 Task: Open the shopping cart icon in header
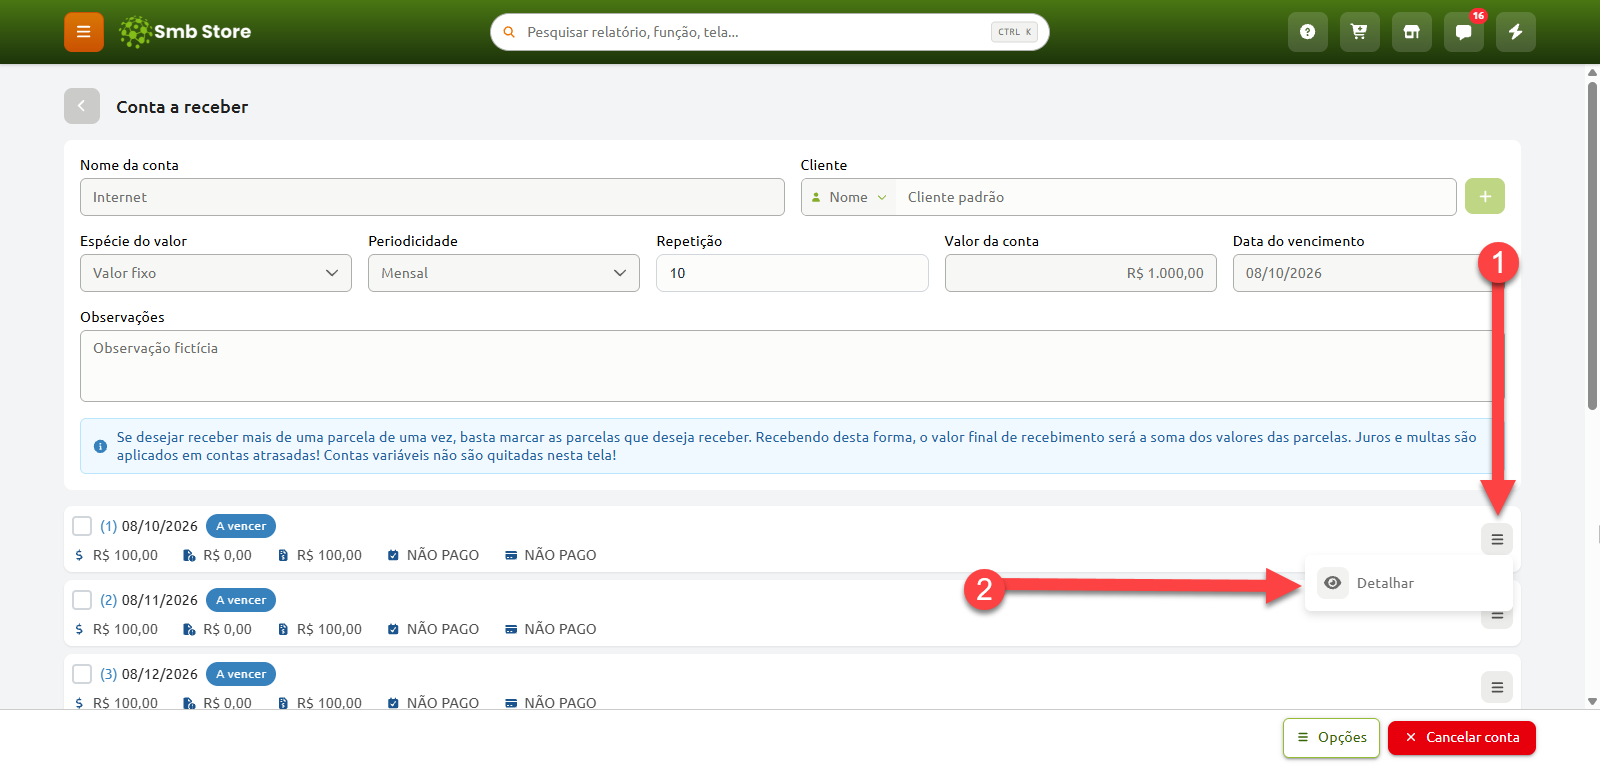tap(1360, 32)
